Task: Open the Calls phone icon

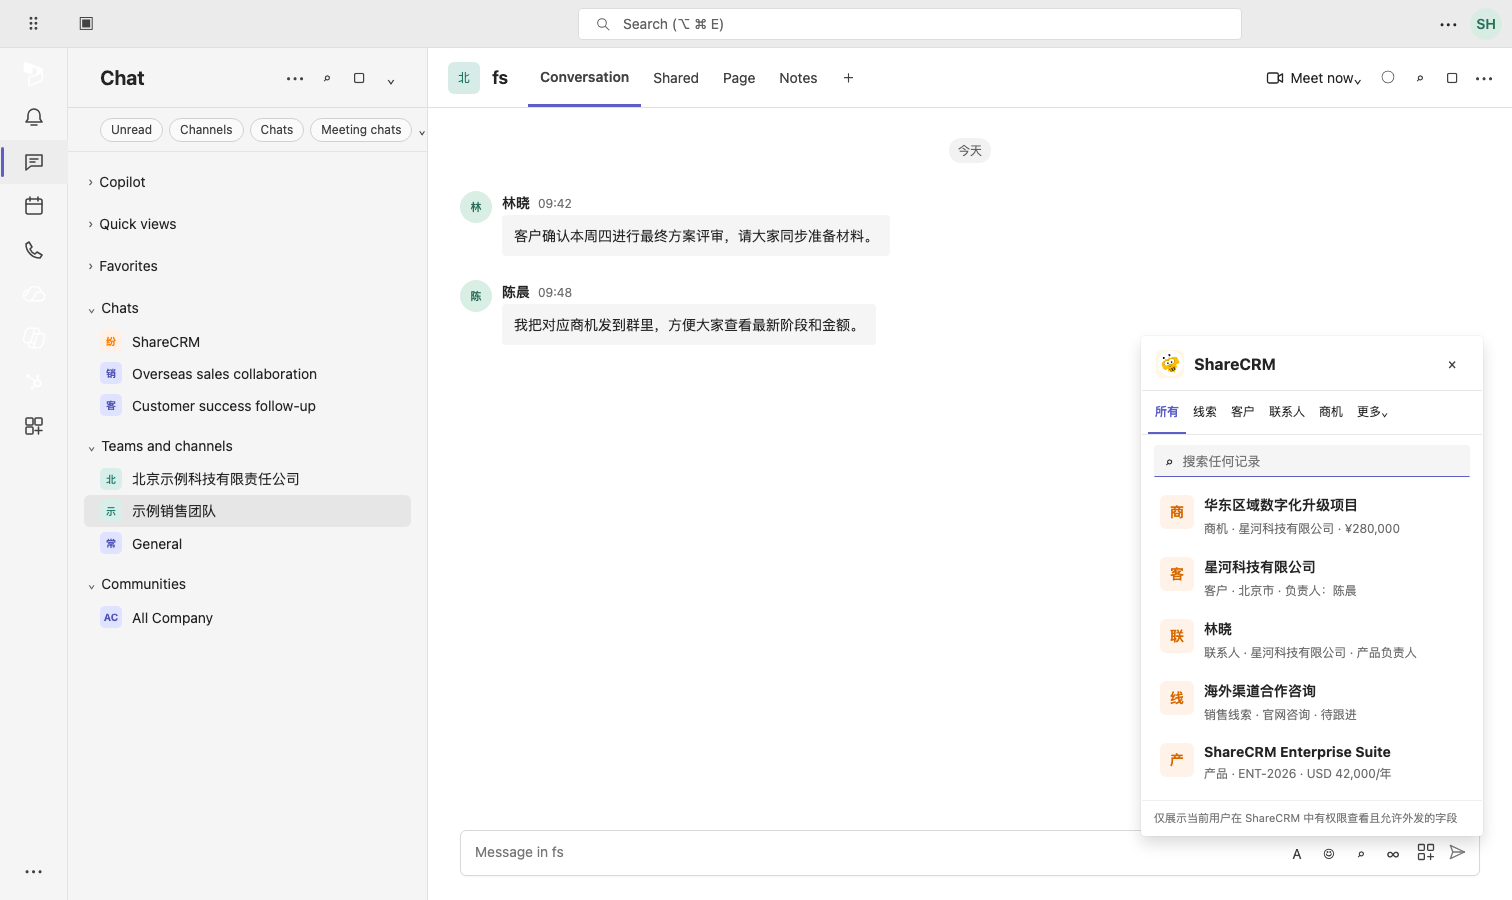Action: pos(34,250)
